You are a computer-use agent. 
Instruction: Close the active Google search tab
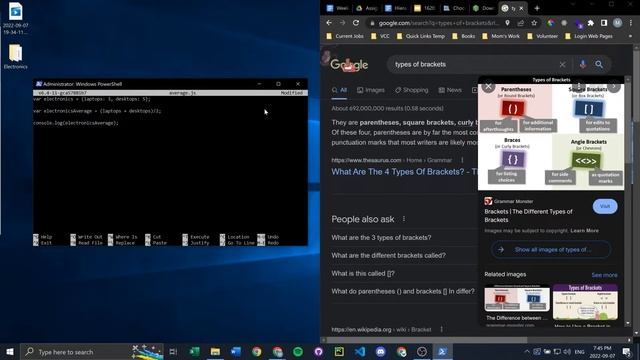tap(521, 8)
